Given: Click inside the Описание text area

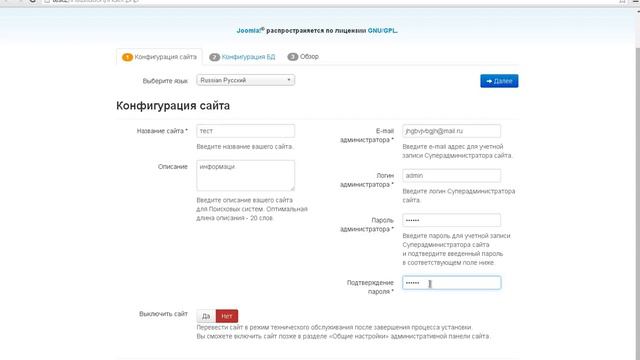Looking at the screenshot, I should [246, 176].
